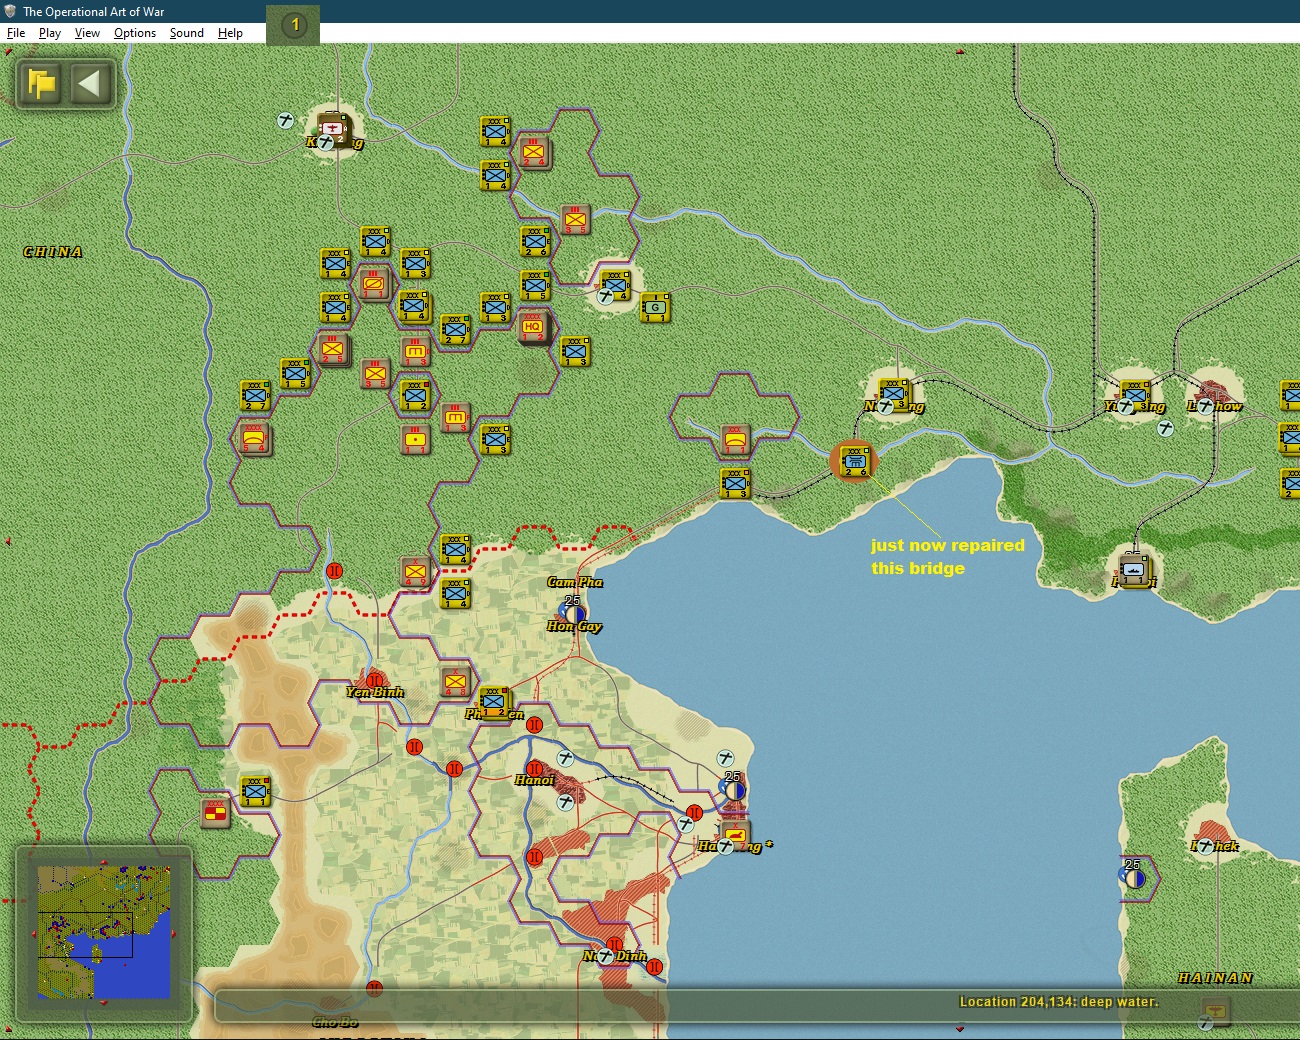Select the red unit counter at Haiphong
This screenshot has width=1300, height=1040.
[x=735, y=835]
